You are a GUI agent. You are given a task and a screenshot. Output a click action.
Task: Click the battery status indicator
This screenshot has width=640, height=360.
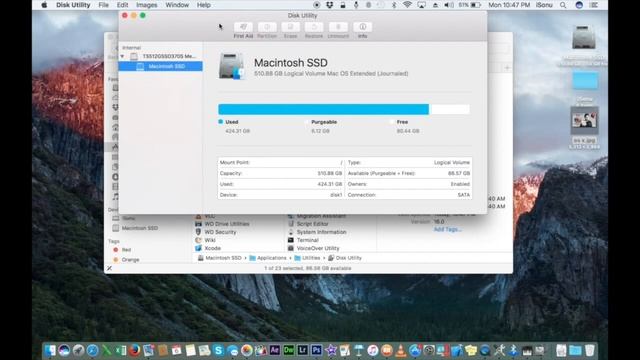point(469,5)
